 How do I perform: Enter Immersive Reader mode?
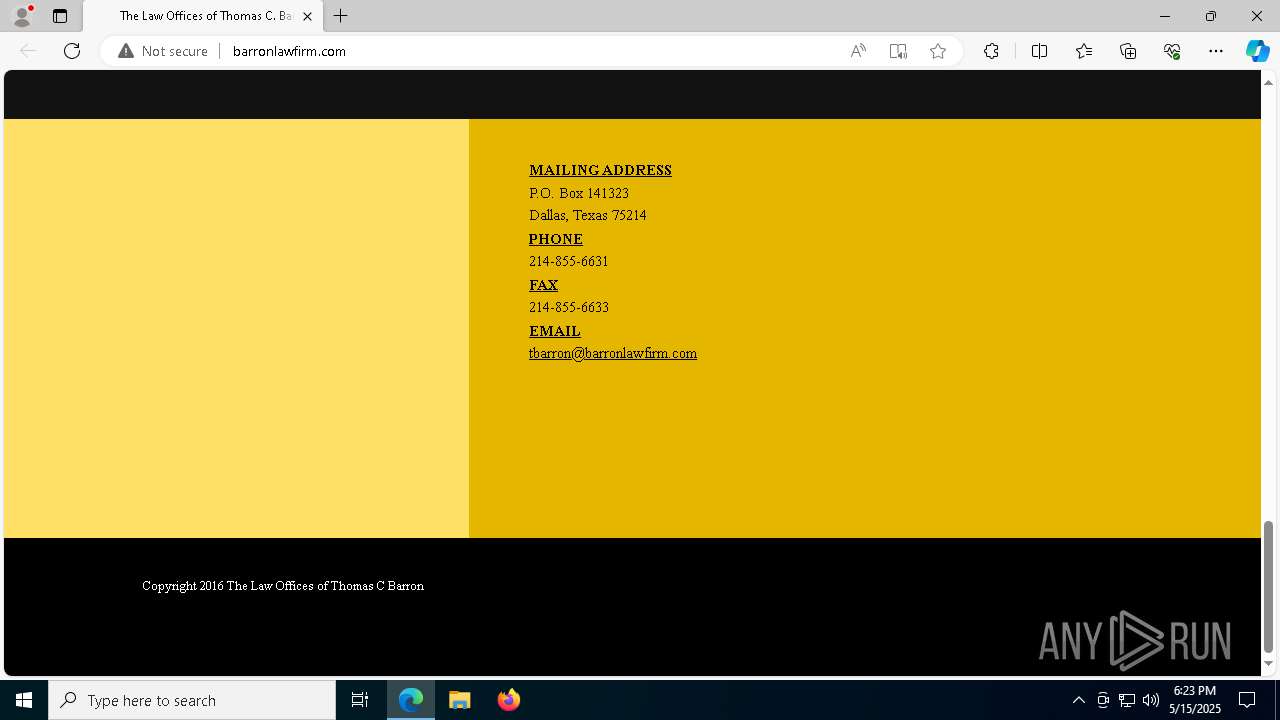898,51
